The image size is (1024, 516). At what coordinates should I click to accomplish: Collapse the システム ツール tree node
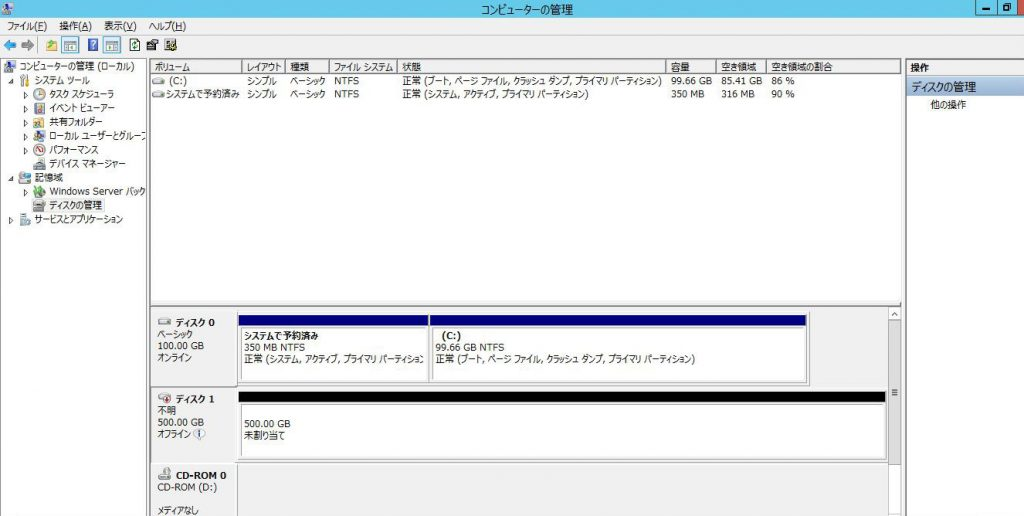click(11, 80)
